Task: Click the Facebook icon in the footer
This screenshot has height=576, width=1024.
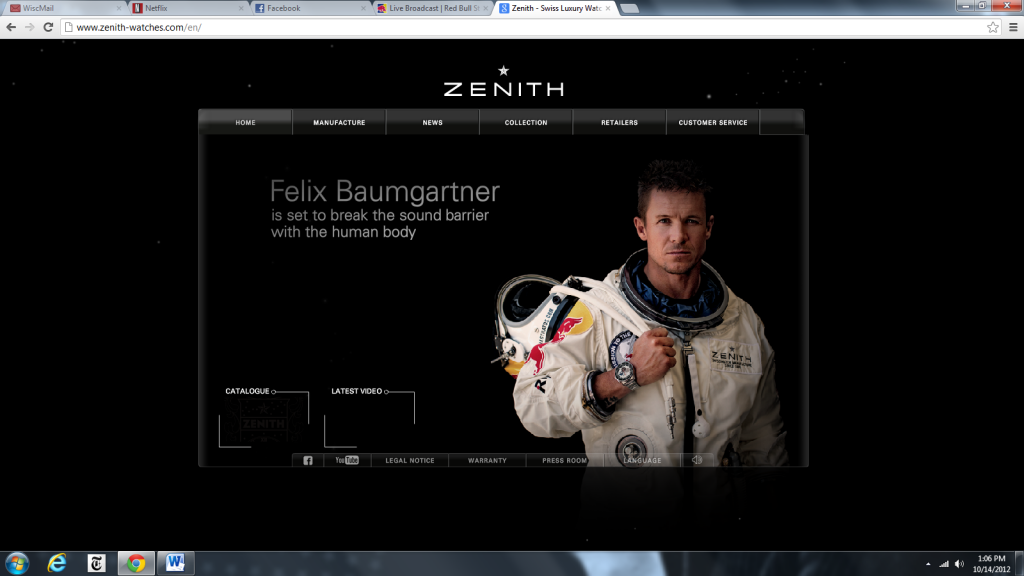Action: click(x=308, y=460)
